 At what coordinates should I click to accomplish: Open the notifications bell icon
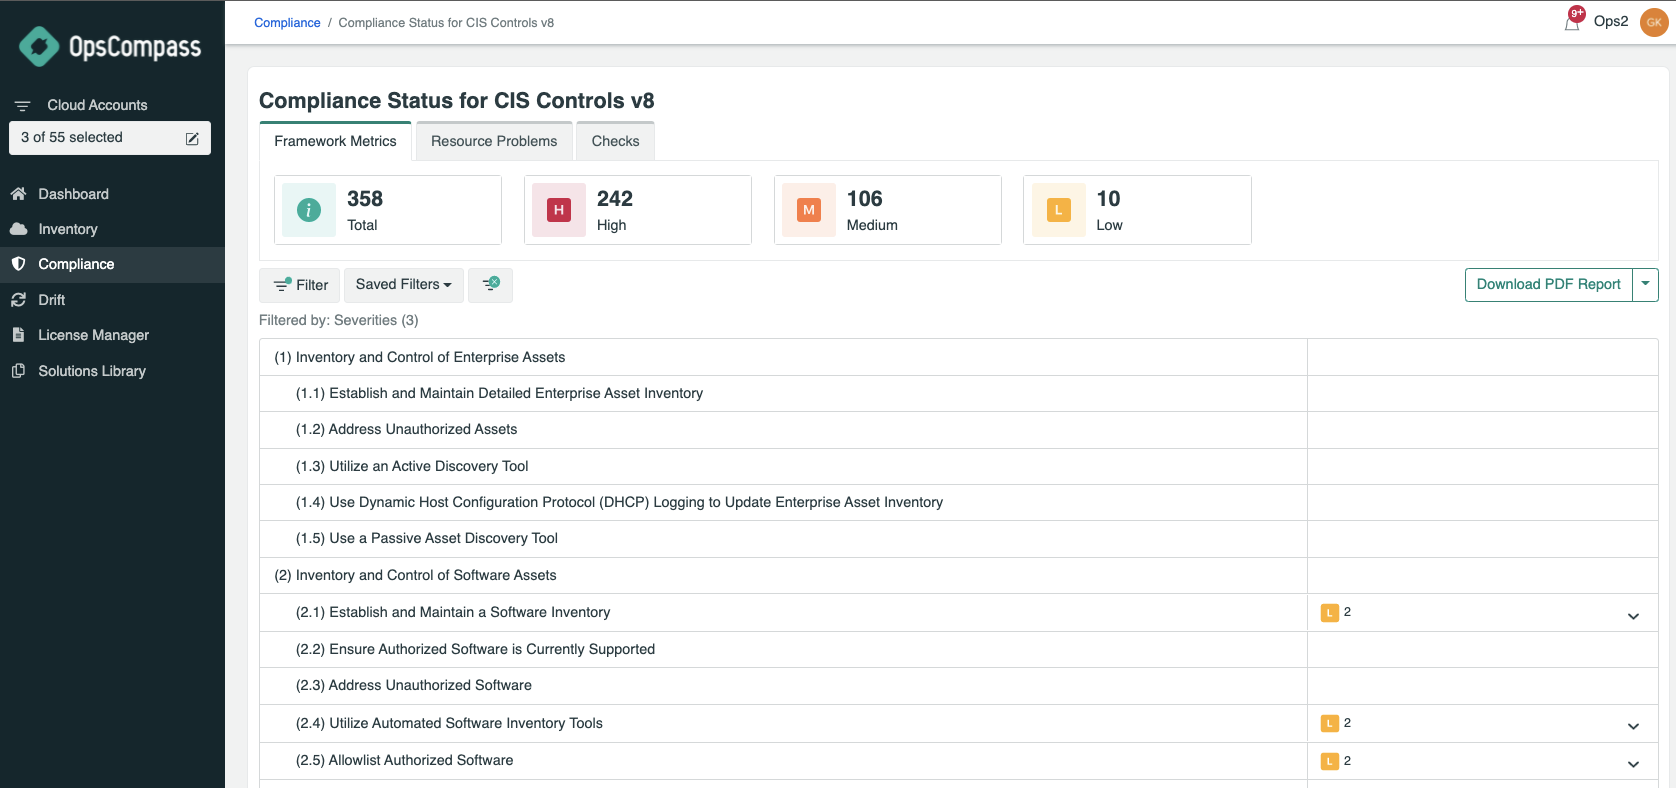point(1572,21)
